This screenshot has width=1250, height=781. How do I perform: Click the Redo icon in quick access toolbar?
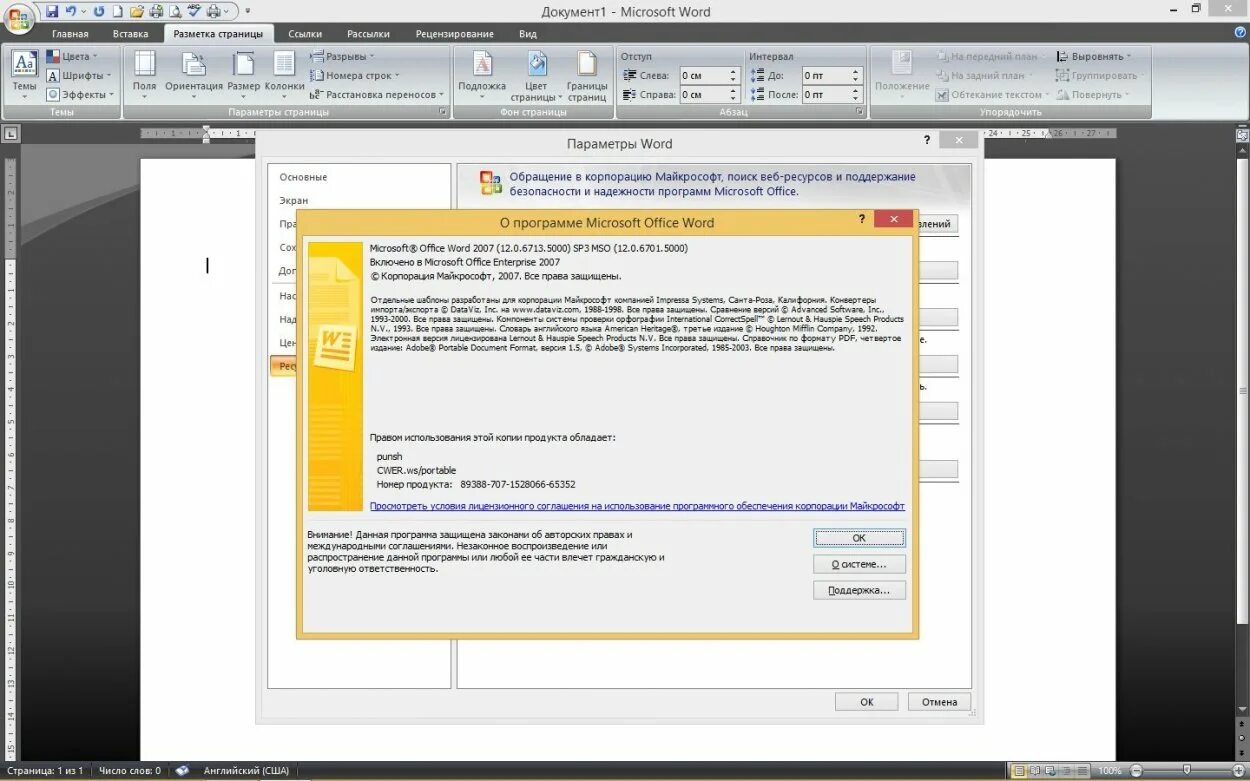[99, 12]
